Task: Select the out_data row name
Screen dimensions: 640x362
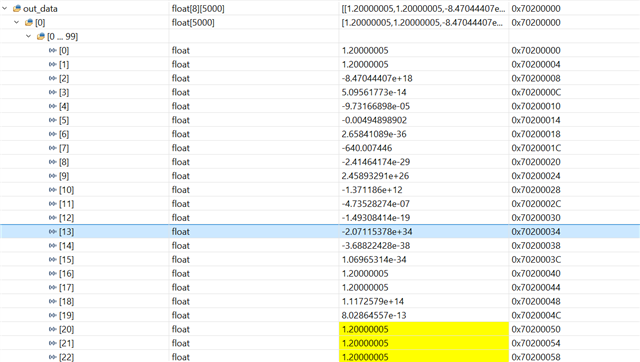Action: [x=40, y=9]
